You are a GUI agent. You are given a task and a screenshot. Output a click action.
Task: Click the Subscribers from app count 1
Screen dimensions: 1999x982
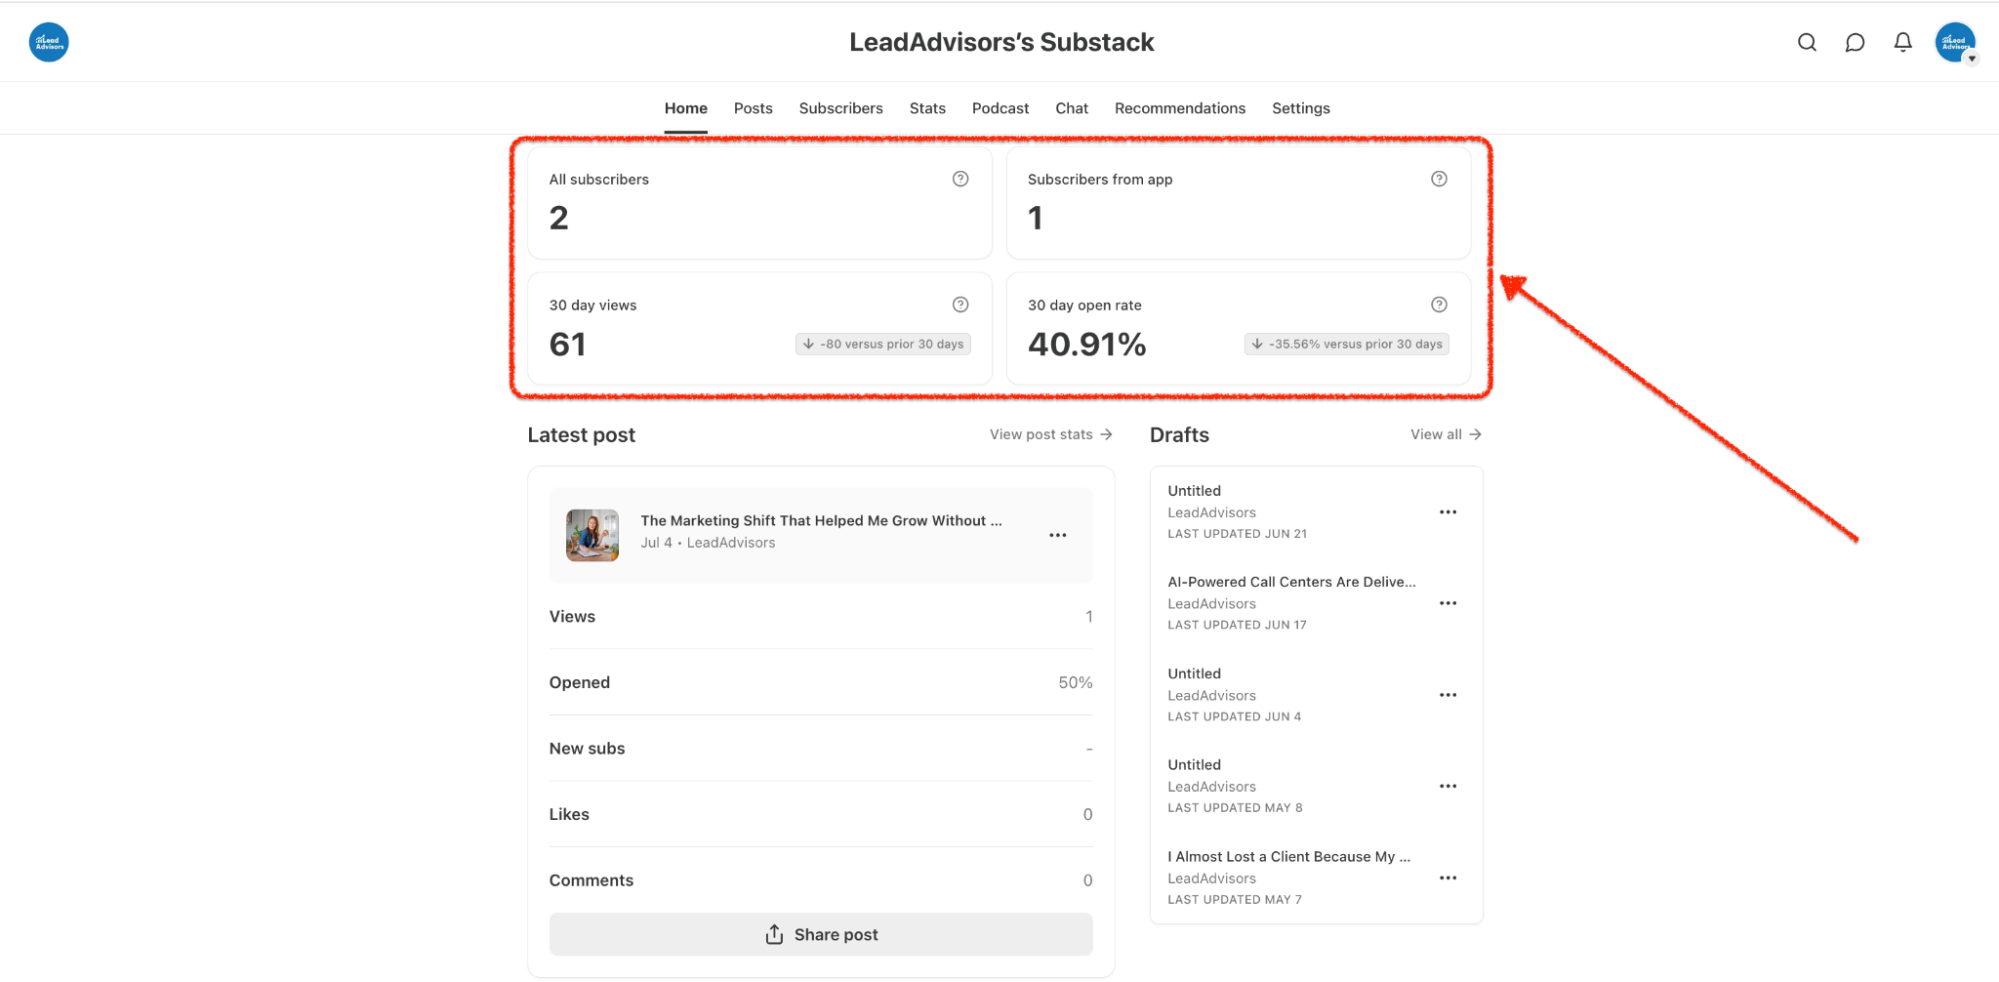[1035, 218]
